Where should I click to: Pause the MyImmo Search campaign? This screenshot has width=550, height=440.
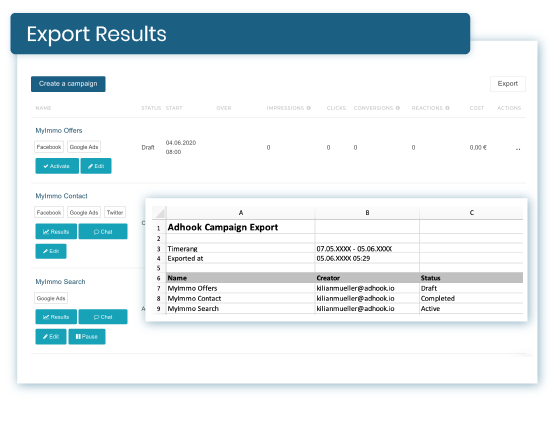(87, 337)
